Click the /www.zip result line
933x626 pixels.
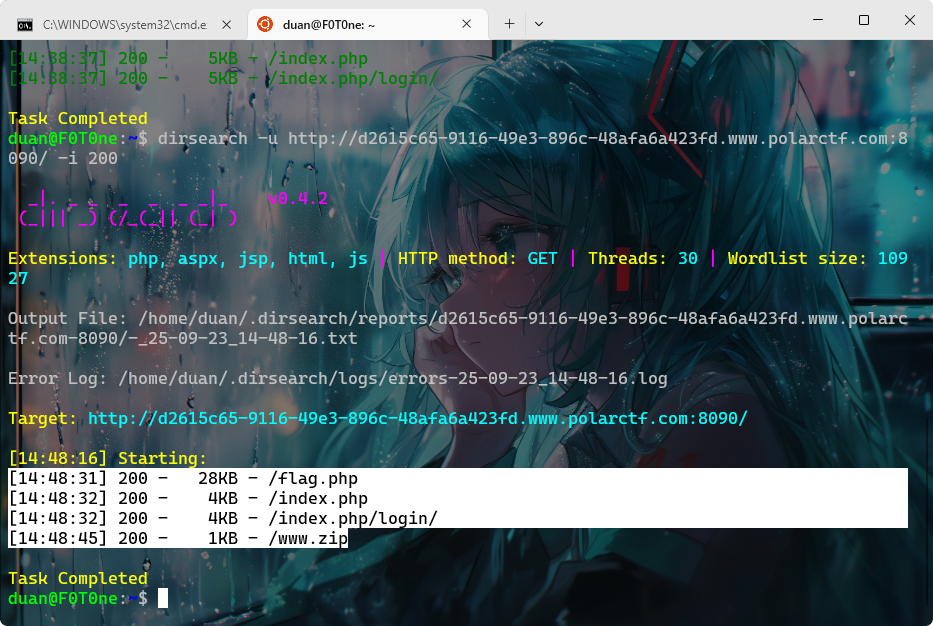tap(178, 539)
